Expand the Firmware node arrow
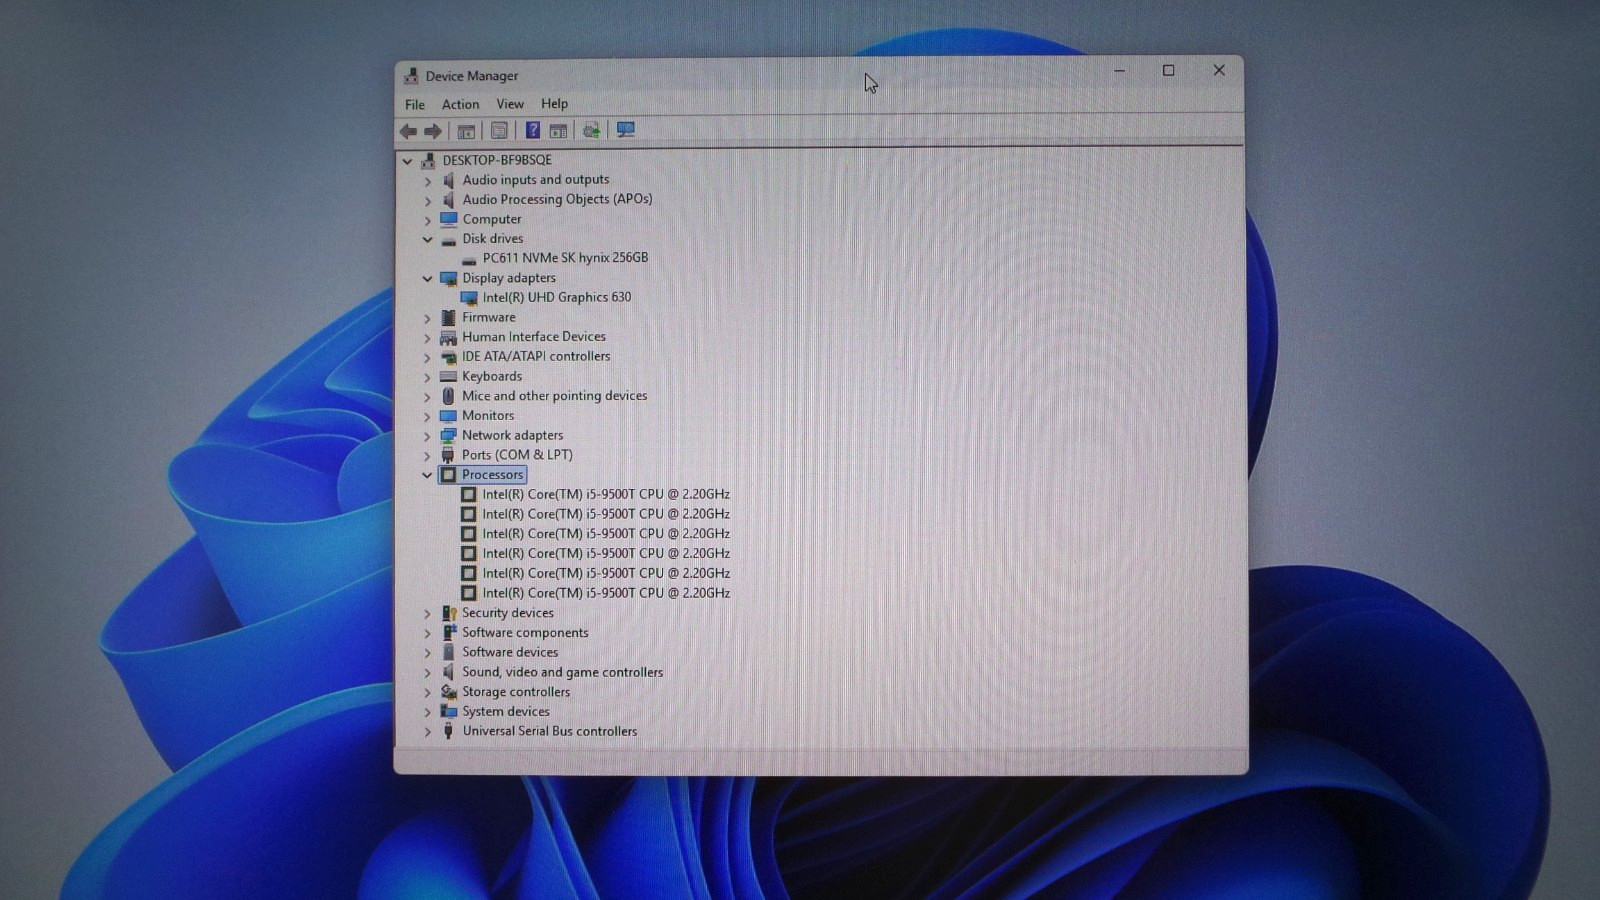 coord(428,318)
